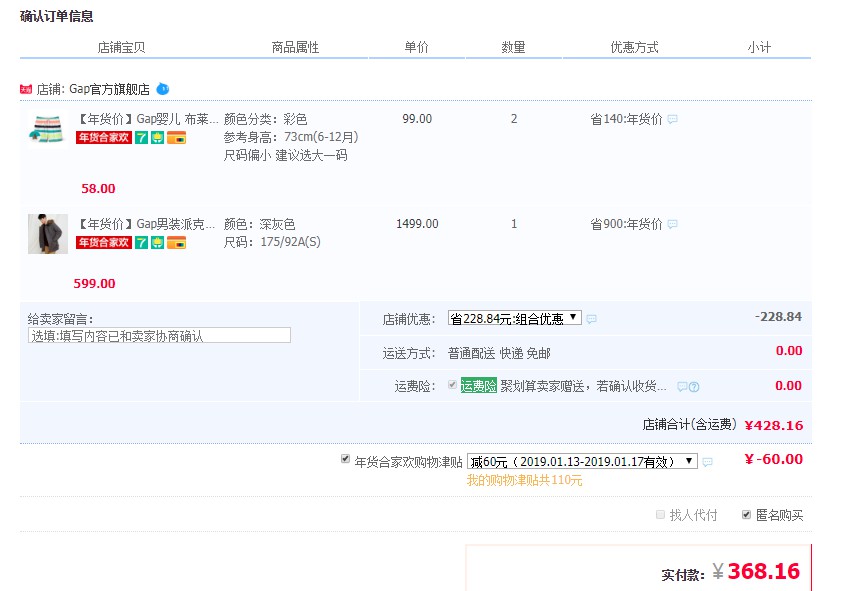The image size is (853, 591).
Task: Open the 【年货价】Gap男装派克... item link
Action: pos(146,224)
